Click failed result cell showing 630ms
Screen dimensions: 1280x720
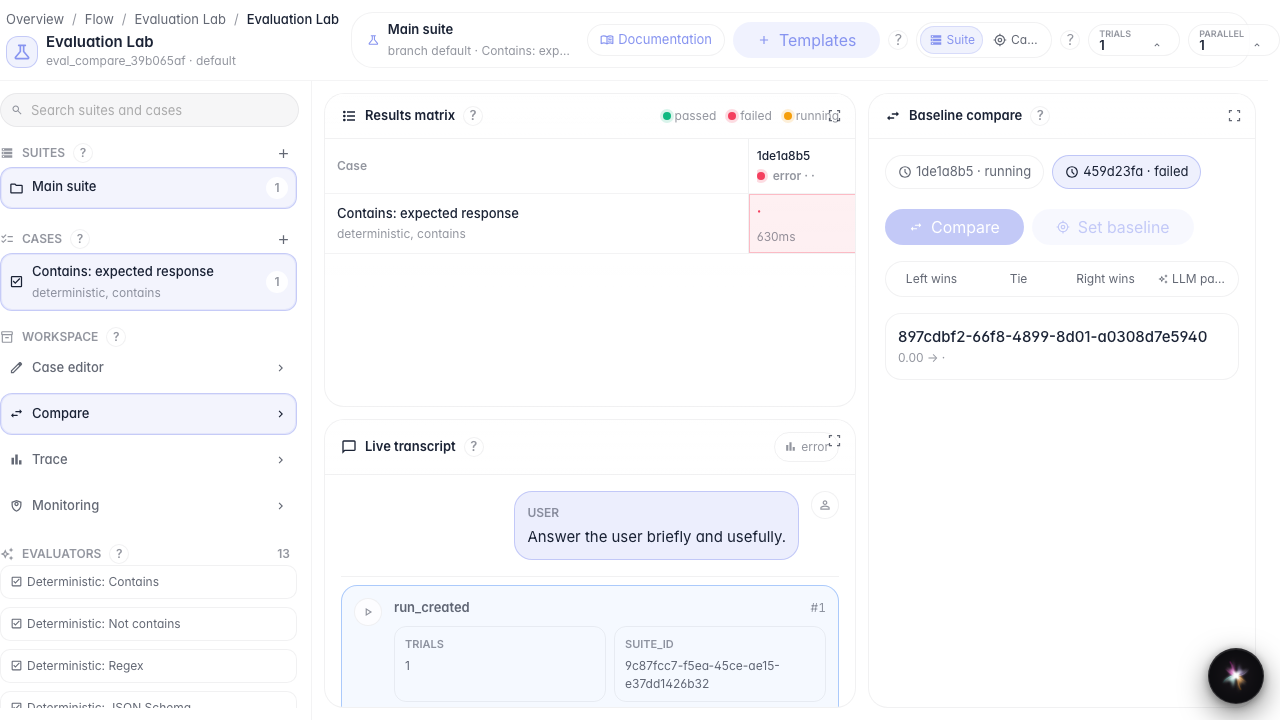coord(802,223)
